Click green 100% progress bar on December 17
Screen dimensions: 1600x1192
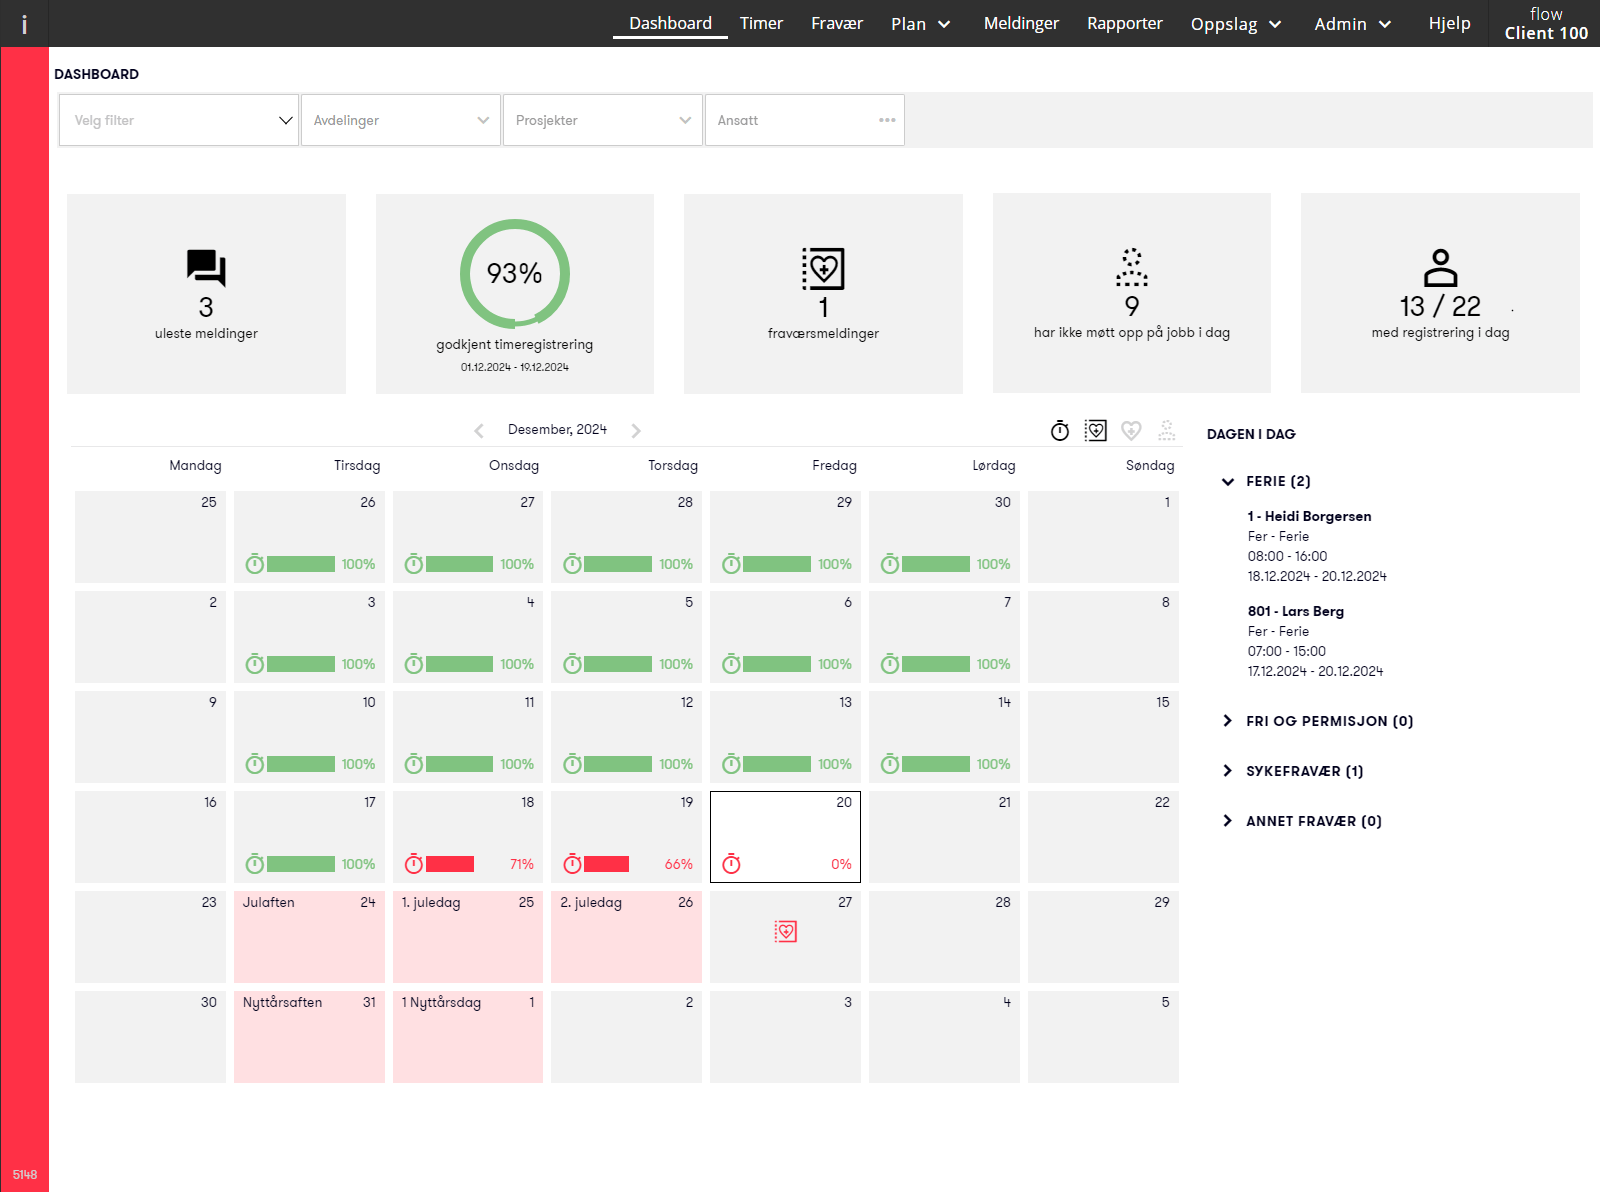click(x=301, y=864)
